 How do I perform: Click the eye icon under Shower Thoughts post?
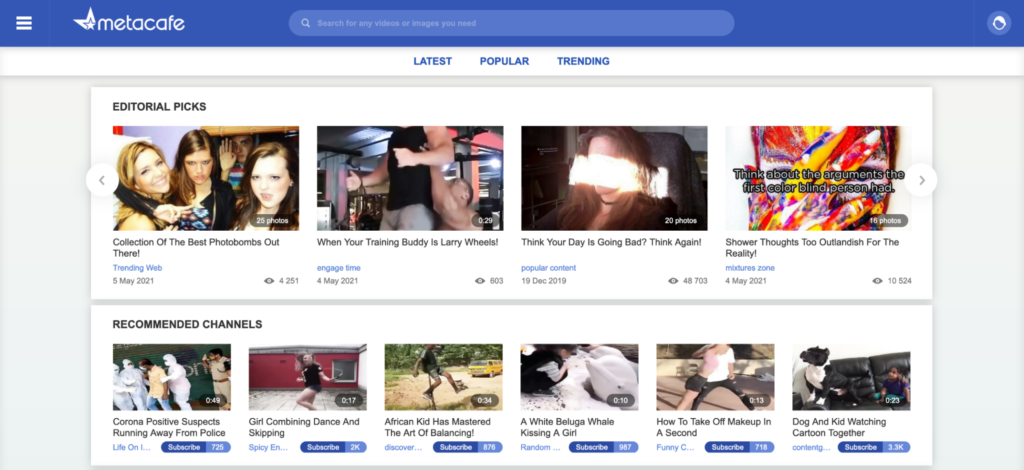tap(877, 281)
